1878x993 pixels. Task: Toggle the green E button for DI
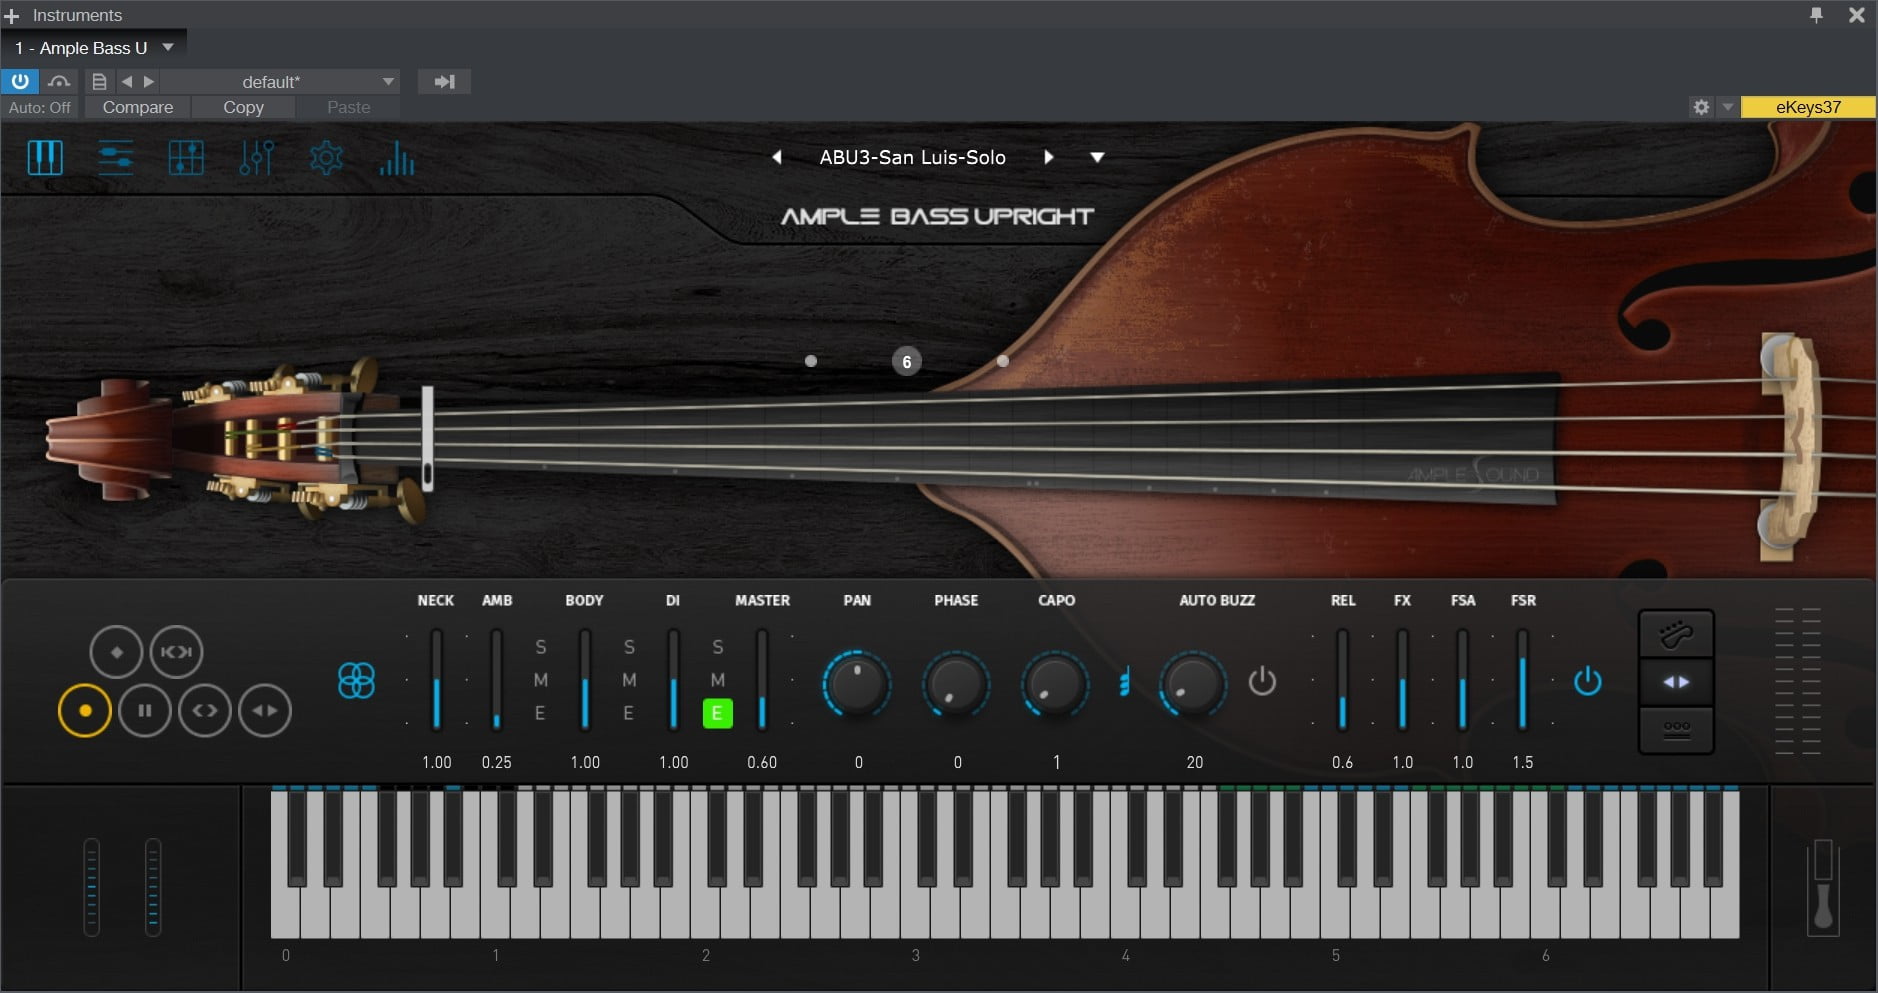[717, 713]
